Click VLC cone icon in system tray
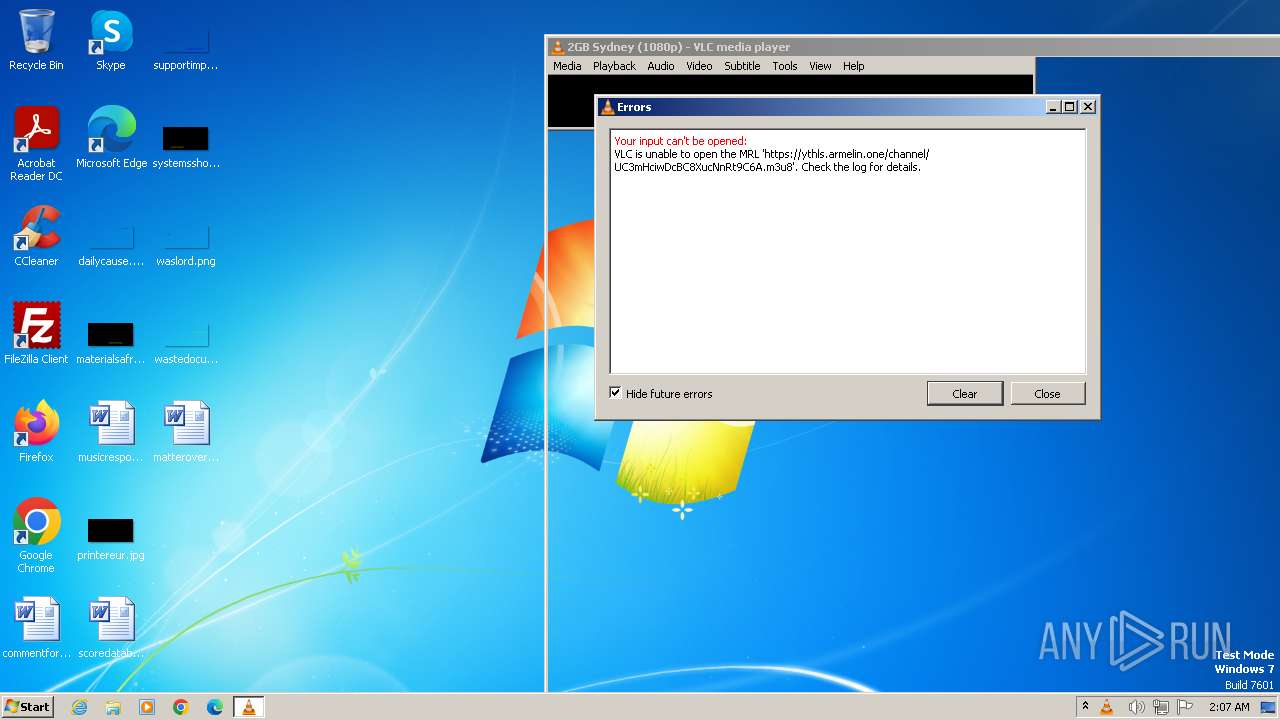 (x=1107, y=707)
